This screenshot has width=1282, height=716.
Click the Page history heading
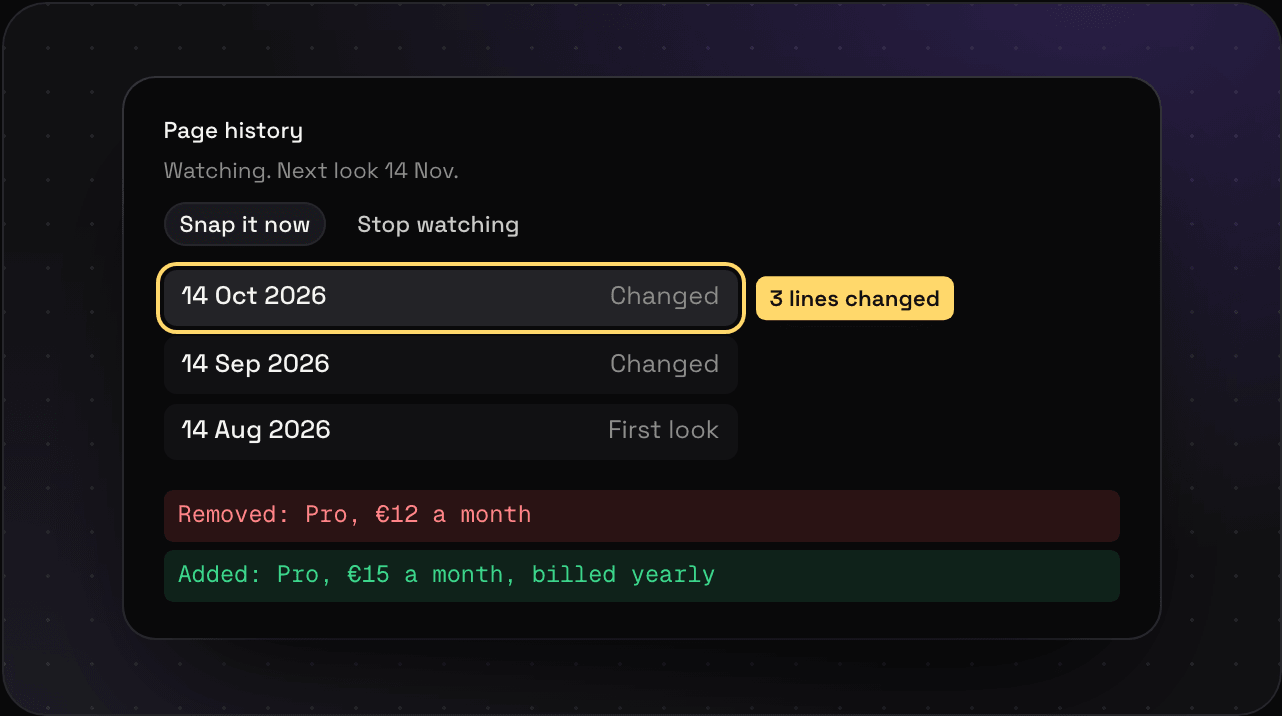click(x=233, y=130)
